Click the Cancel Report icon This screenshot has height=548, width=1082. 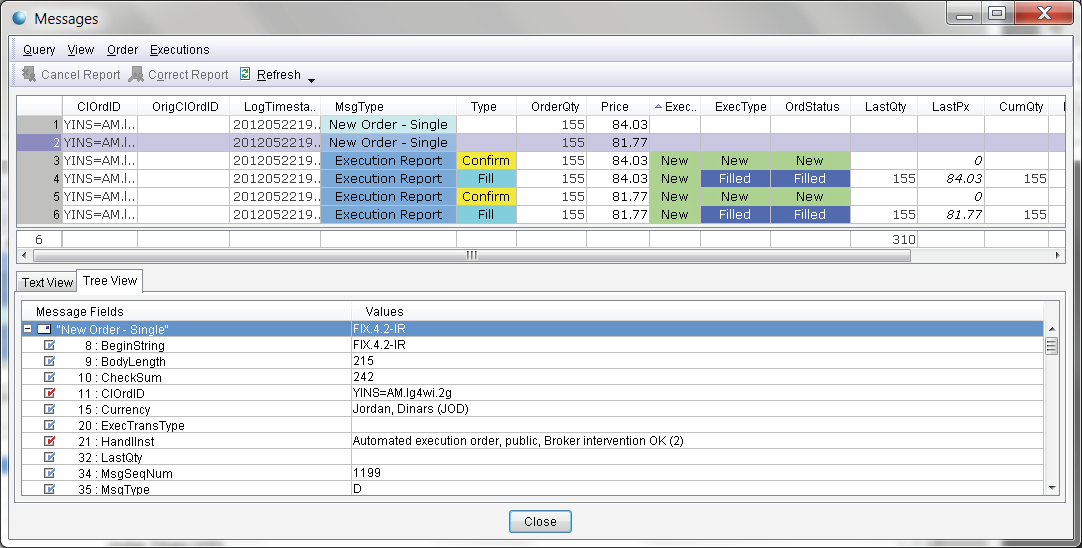click(x=29, y=74)
